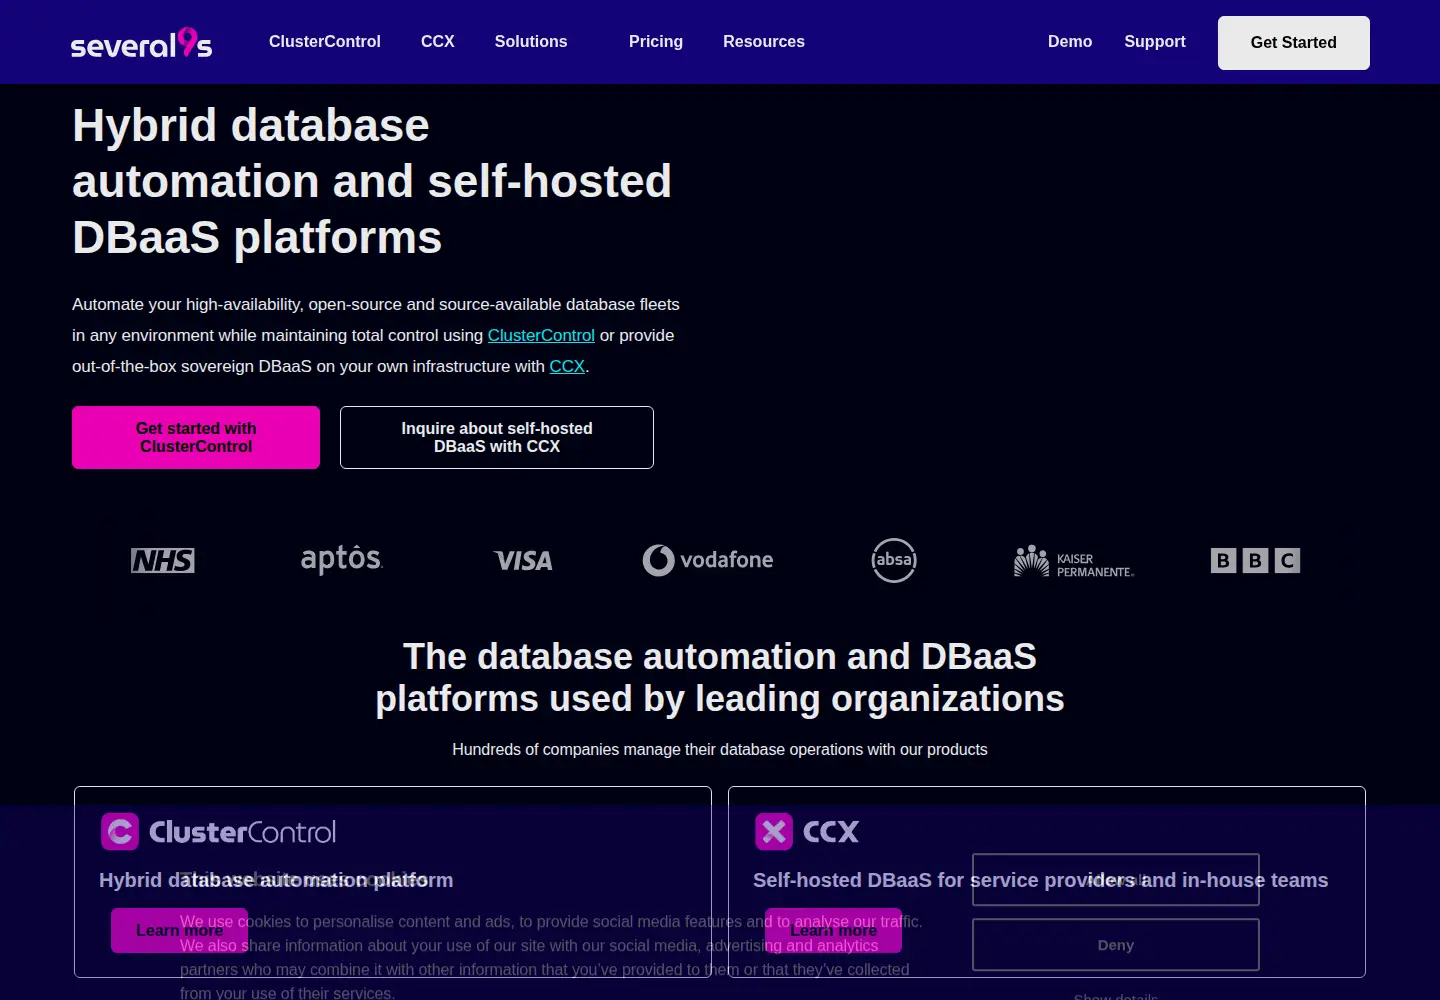Go to the Pricing page
The width and height of the screenshot is (1440, 1000).
(x=656, y=42)
